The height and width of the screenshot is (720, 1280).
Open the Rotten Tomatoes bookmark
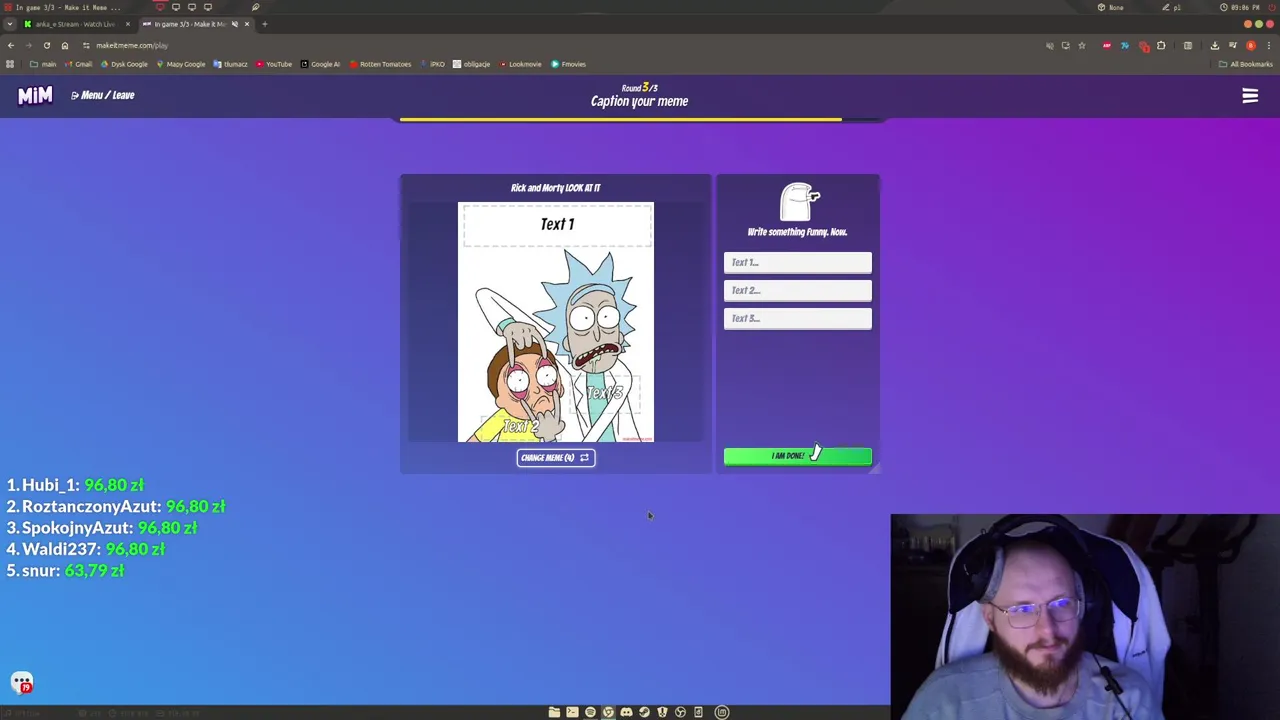point(380,64)
